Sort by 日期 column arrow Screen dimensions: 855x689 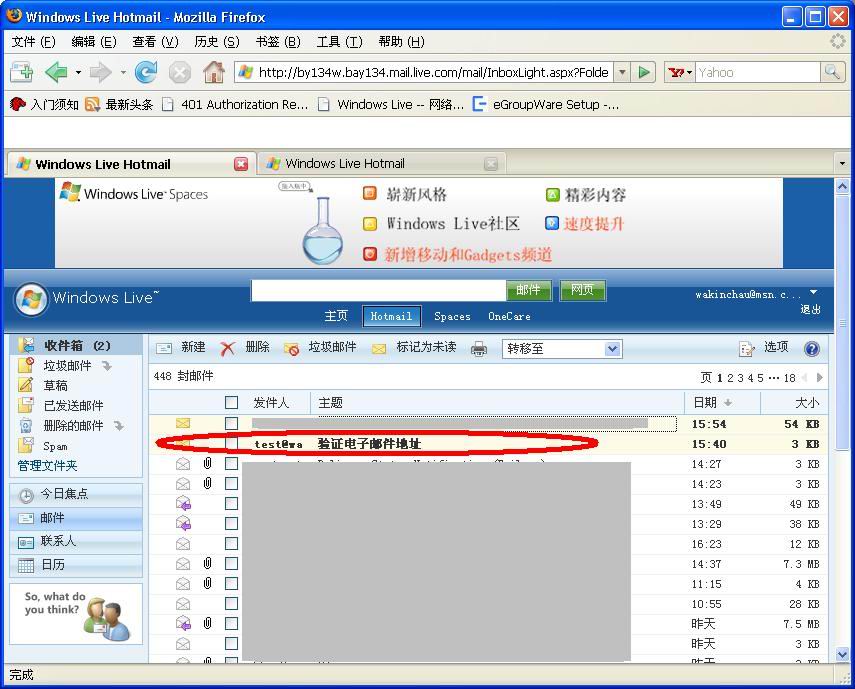coord(727,403)
